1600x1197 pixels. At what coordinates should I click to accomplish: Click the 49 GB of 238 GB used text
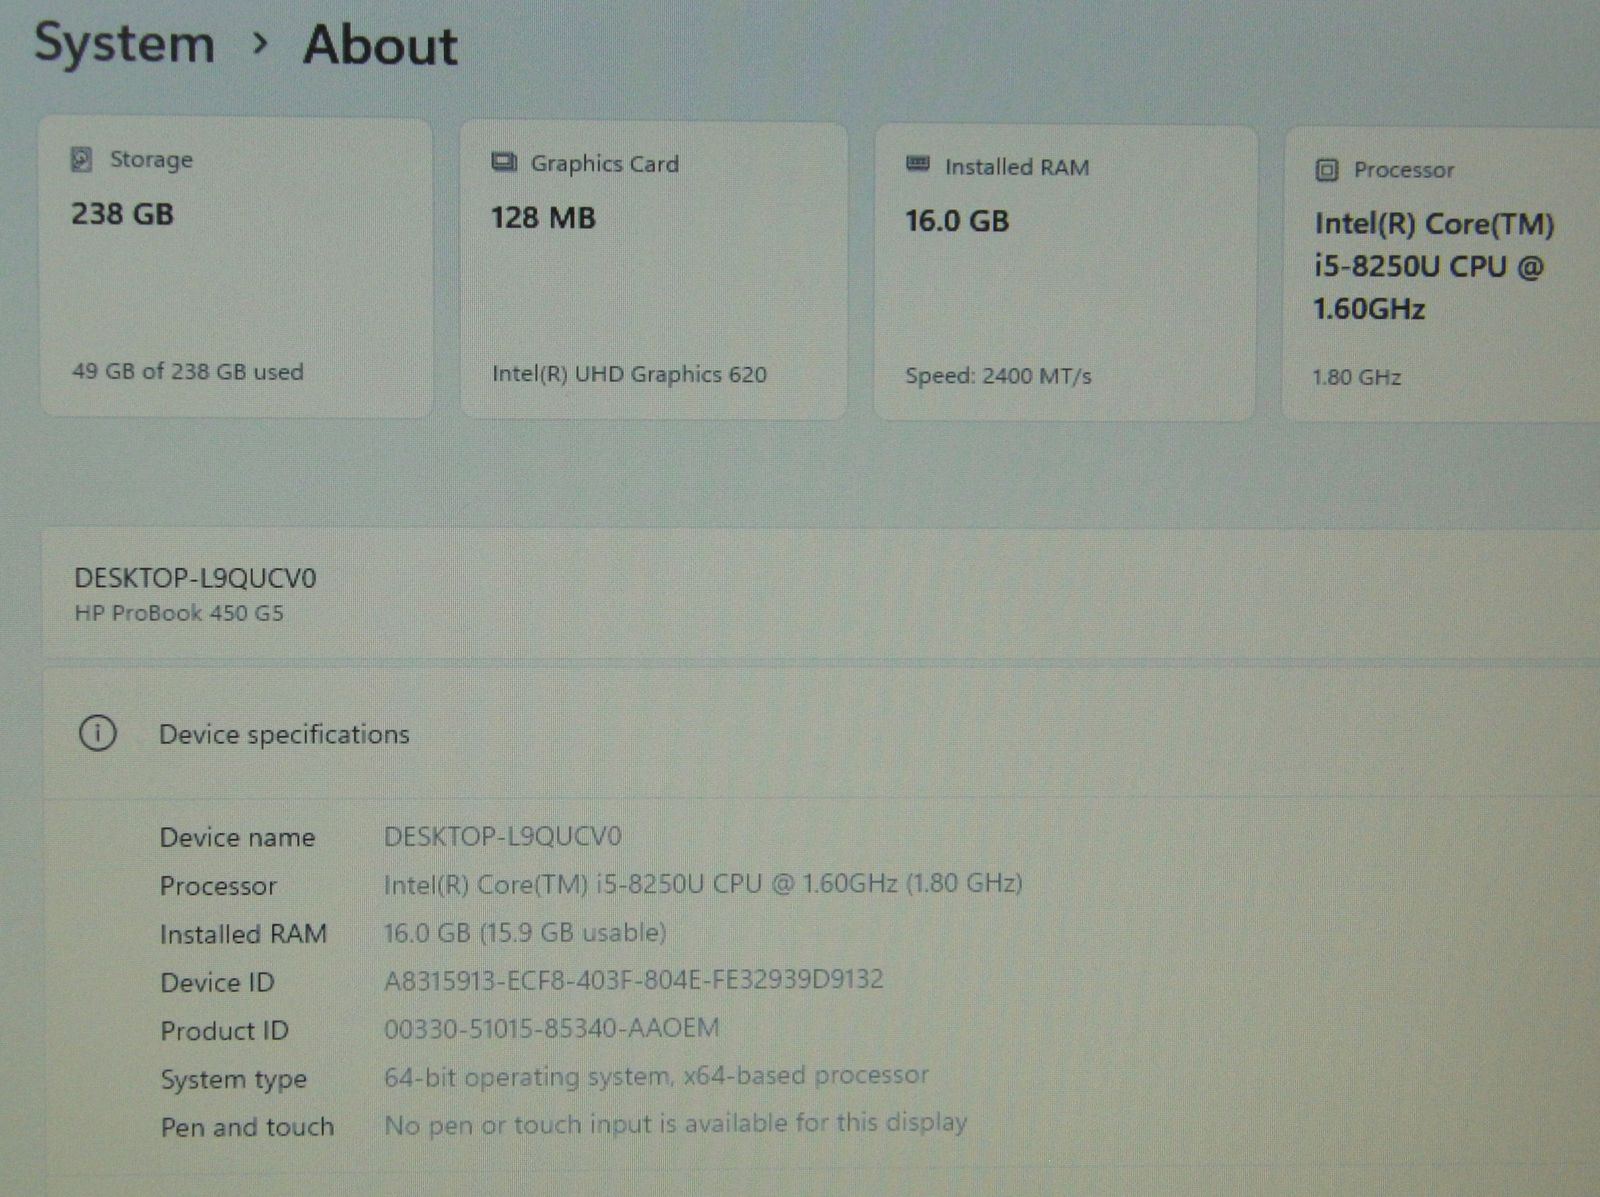(x=187, y=372)
